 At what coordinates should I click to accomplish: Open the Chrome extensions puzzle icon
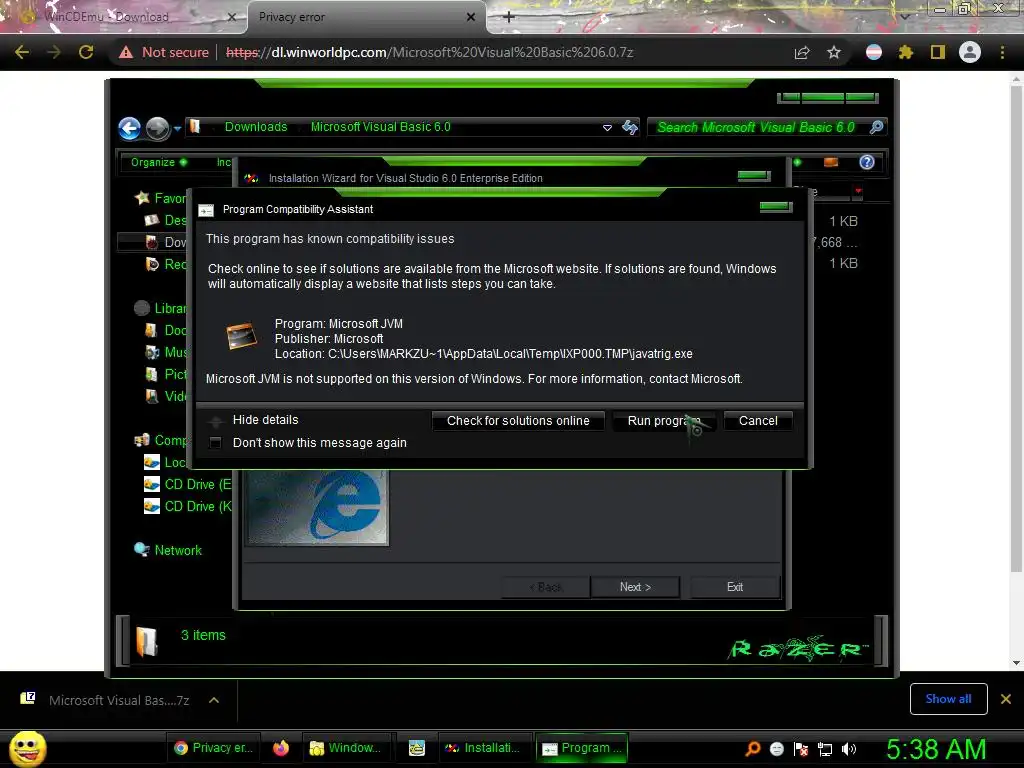pos(906,52)
